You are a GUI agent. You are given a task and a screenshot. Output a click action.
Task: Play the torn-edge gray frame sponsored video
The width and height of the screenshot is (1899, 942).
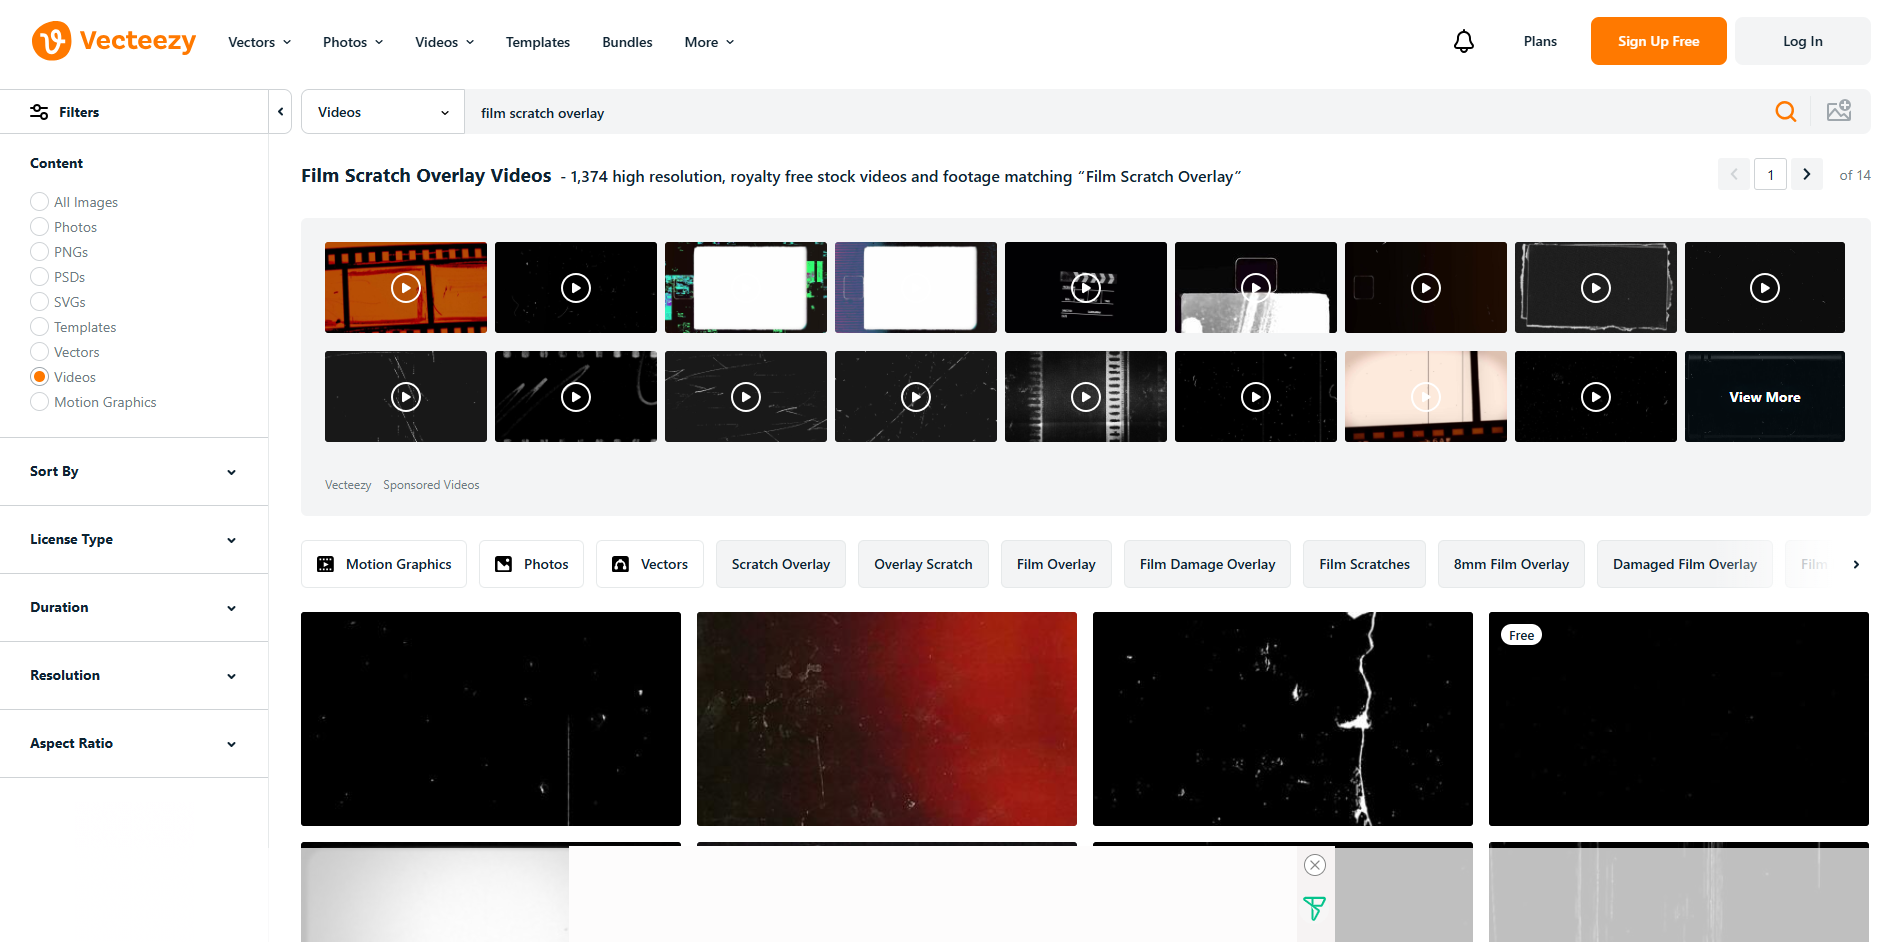click(x=1596, y=288)
